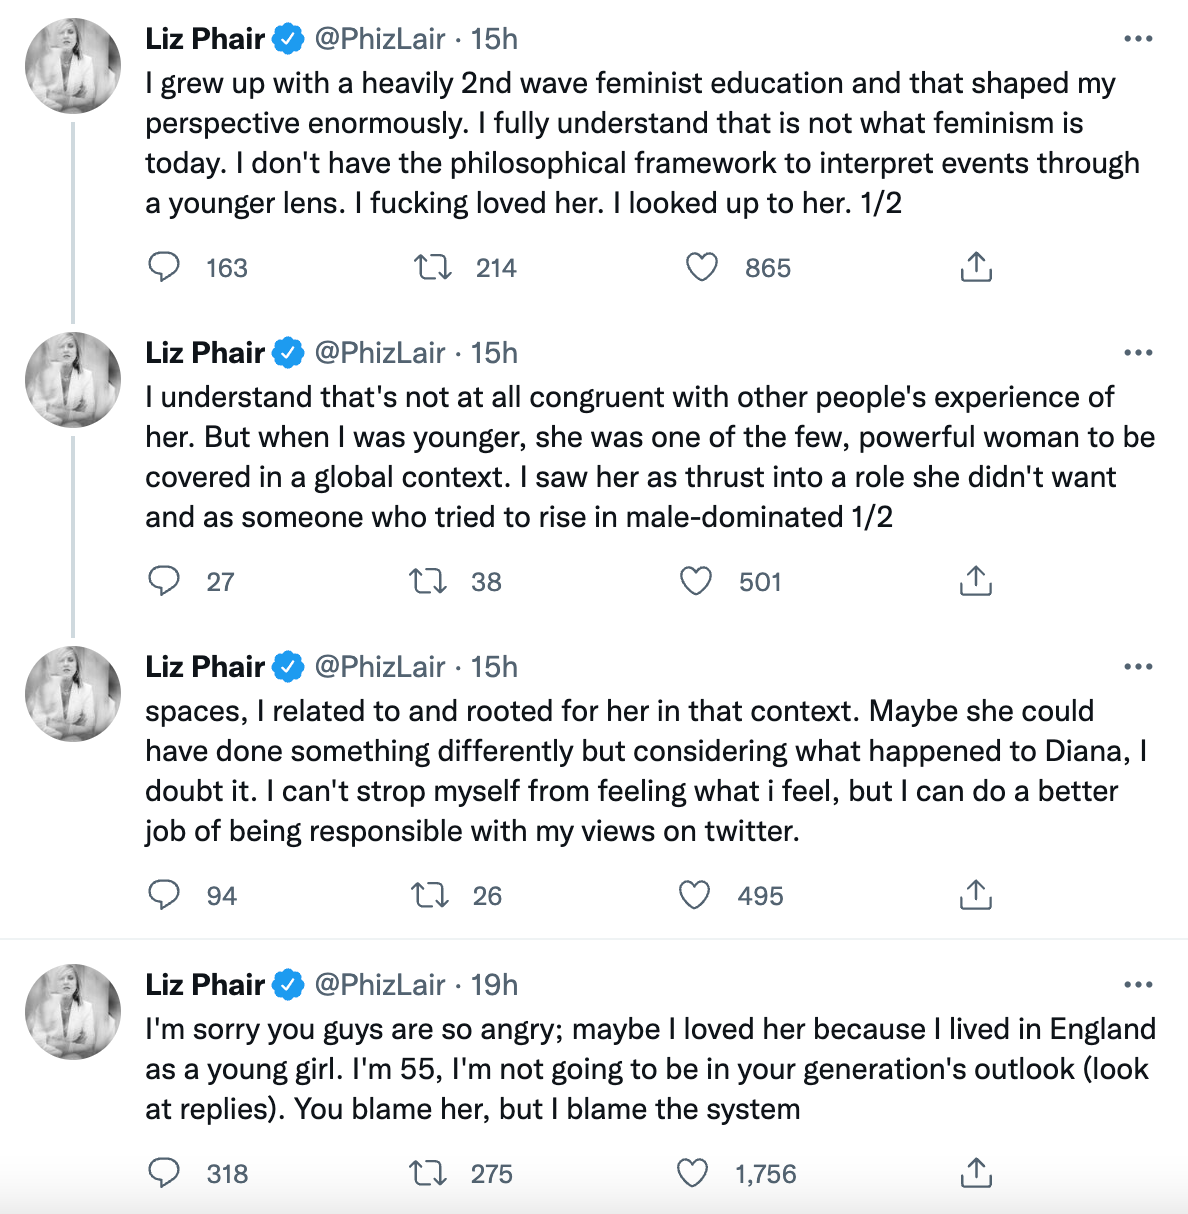
Task: Like the tweet with 1,756 likes
Action: 693,1173
